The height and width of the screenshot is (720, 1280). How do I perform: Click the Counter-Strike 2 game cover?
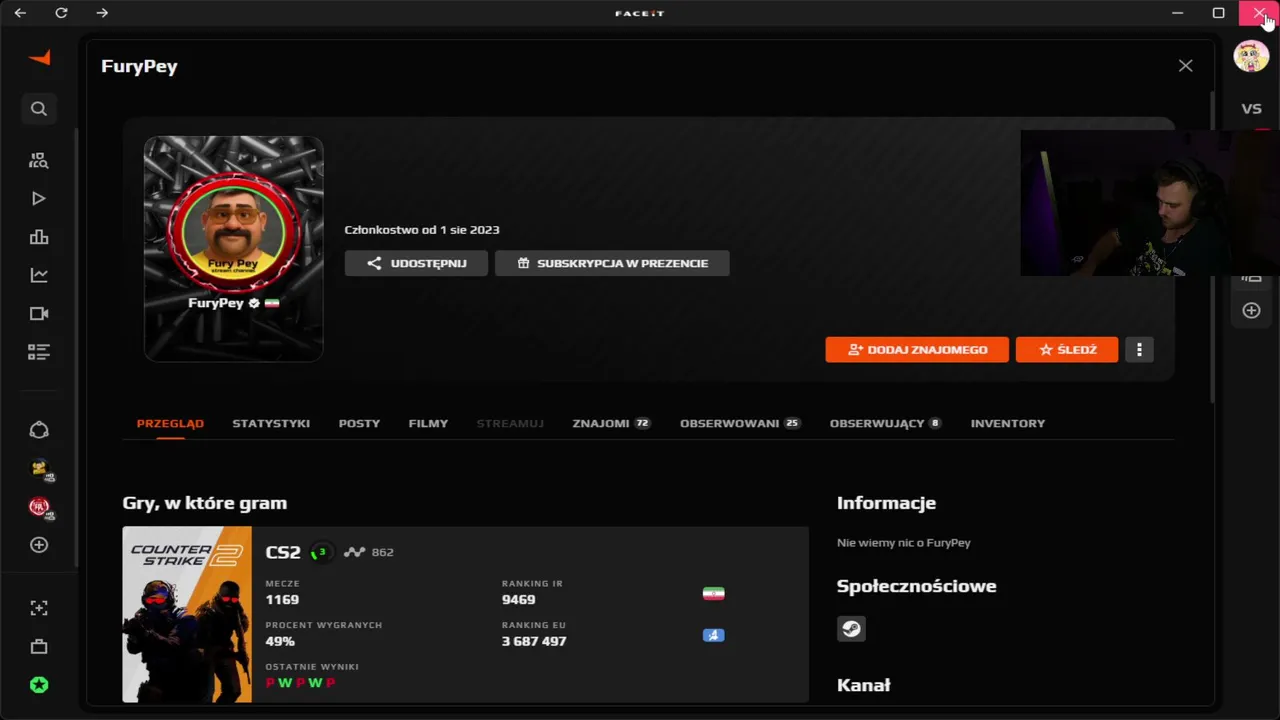tap(187, 614)
